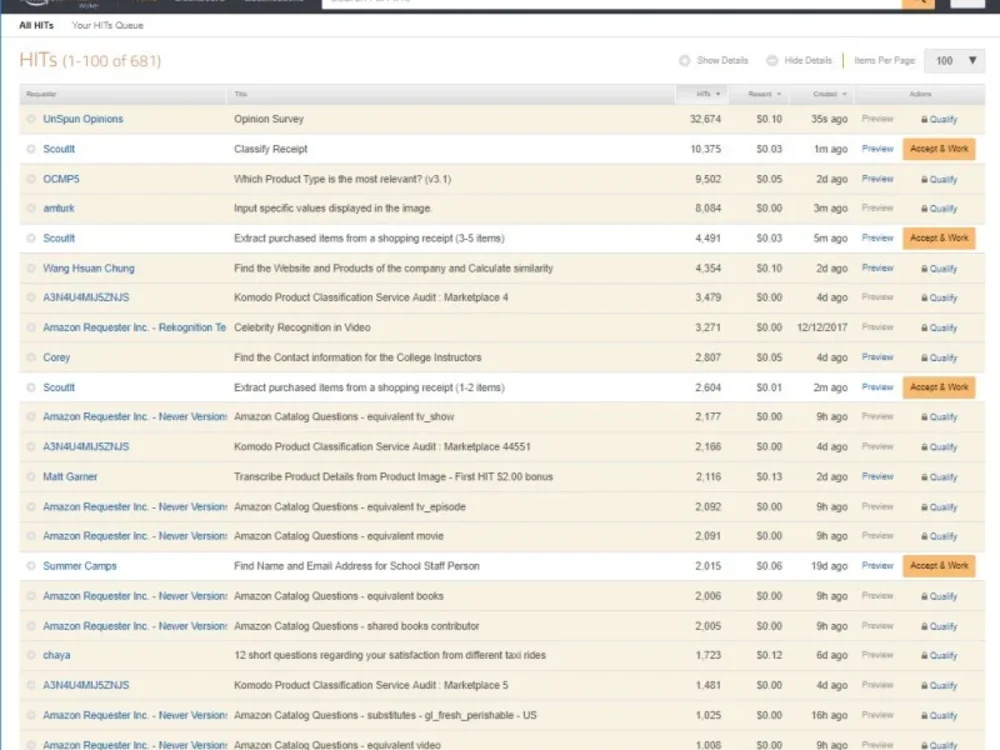1000x750 pixels.
Task: Click lock Qualify for equivalent books
Action: point(939,596)
